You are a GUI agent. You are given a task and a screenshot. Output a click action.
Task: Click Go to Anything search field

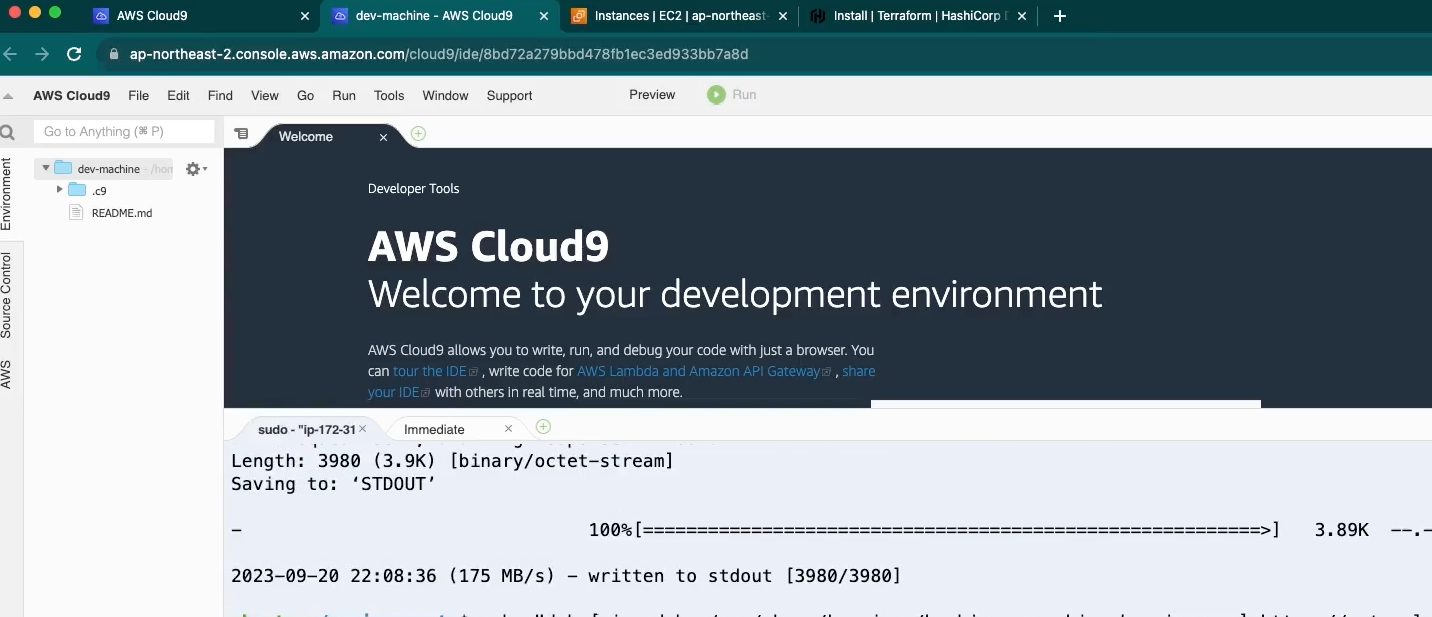click(124, 132)
